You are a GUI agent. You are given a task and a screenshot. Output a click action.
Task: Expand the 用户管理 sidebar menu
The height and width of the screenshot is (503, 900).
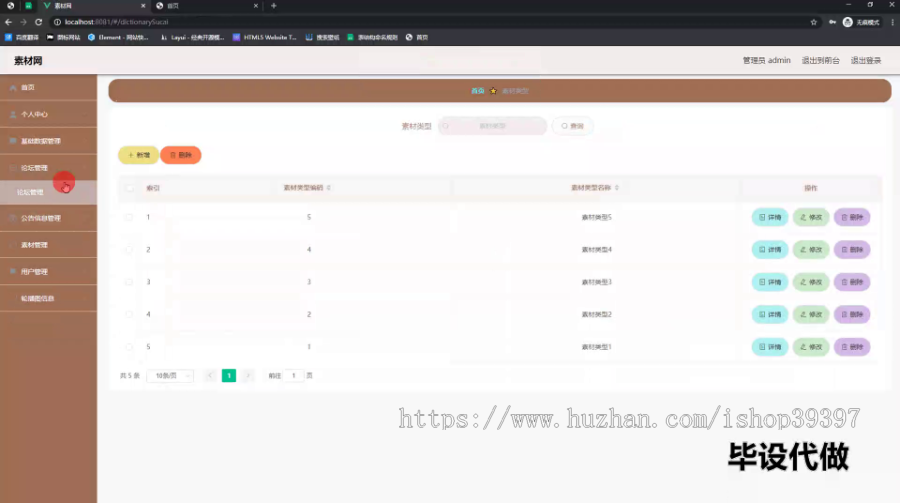click(48, 272)
